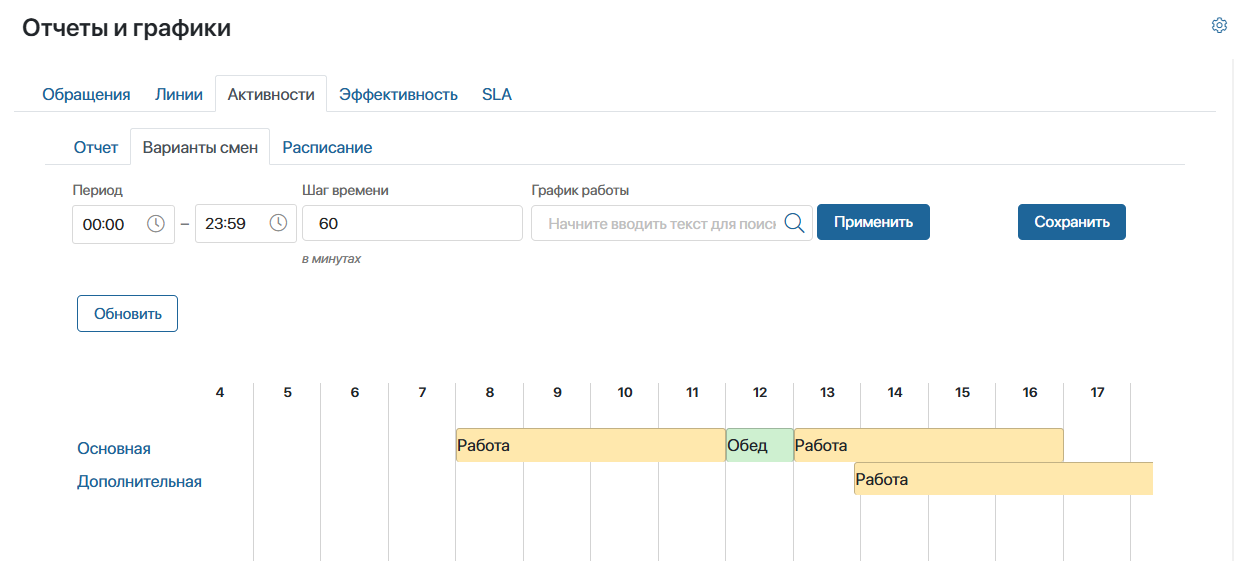This screenshot has width=1234, height=561.
Task: Open the Дополнительная shift link
Action: point(139,482)
